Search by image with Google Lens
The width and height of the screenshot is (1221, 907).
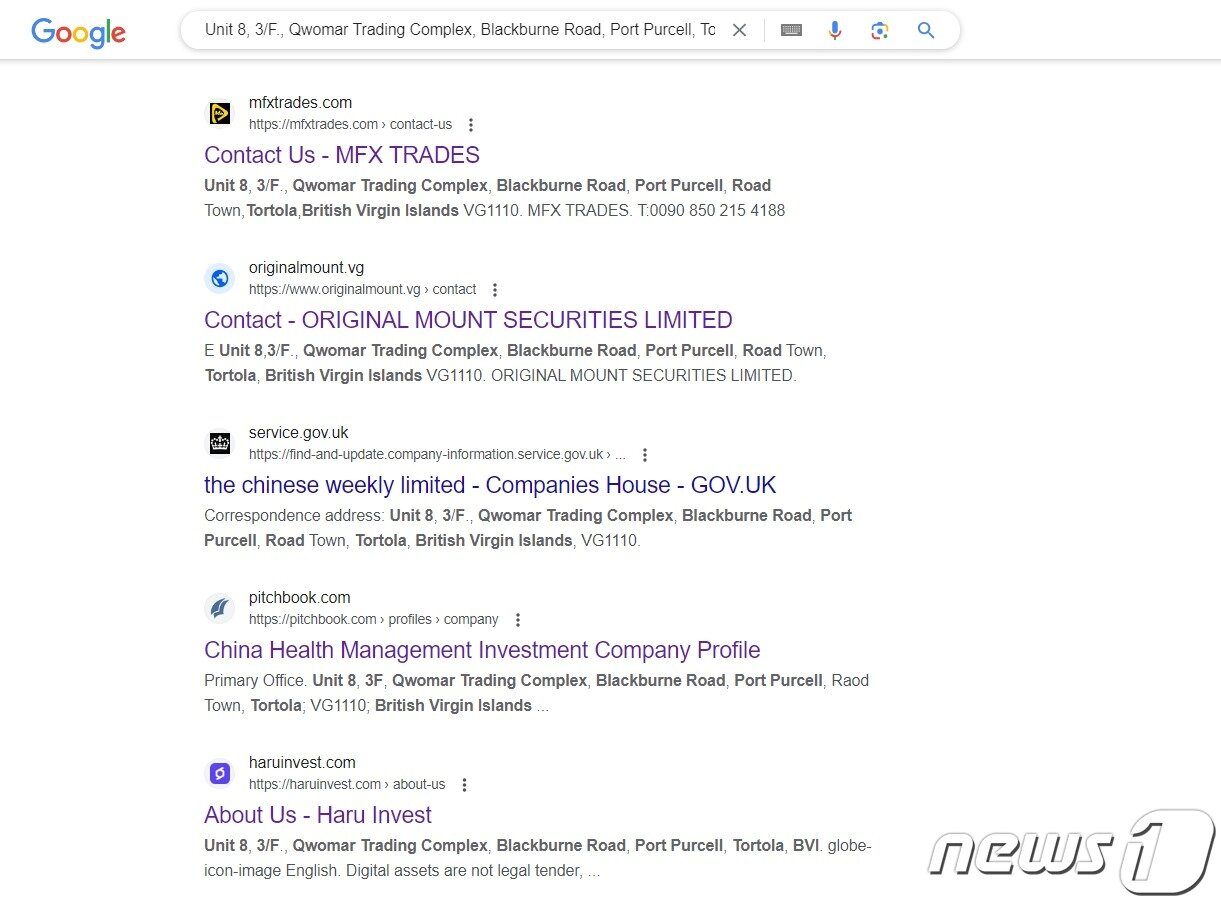point(879,30)
